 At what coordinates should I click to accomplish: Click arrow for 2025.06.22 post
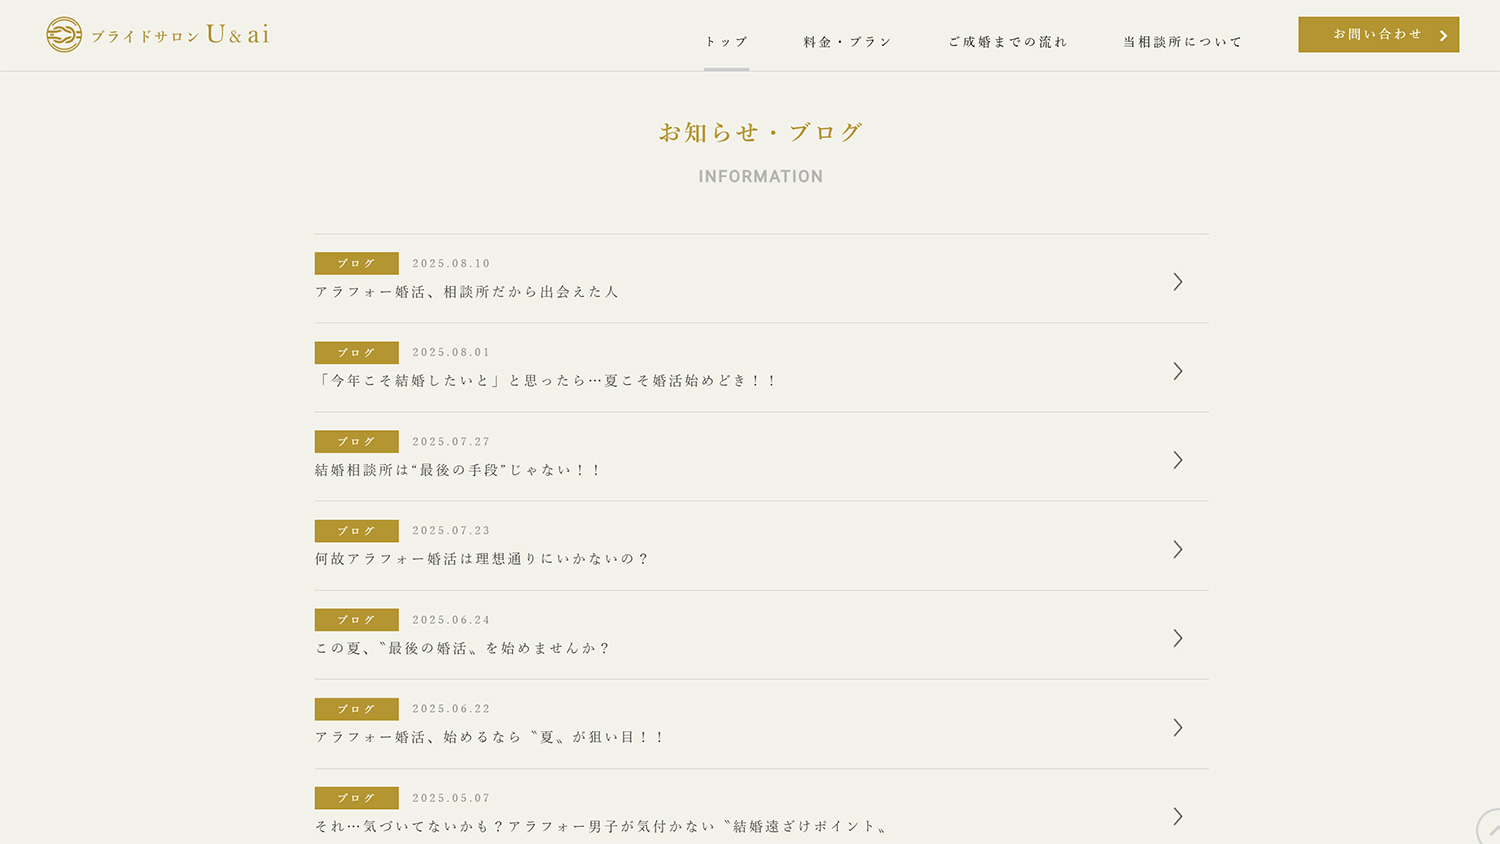click(x=1178, y=727)
